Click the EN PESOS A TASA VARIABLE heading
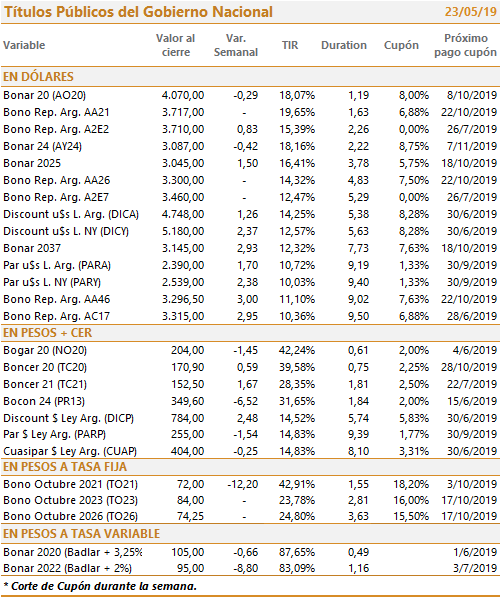The image size is (500, 597). coord(81,534)
